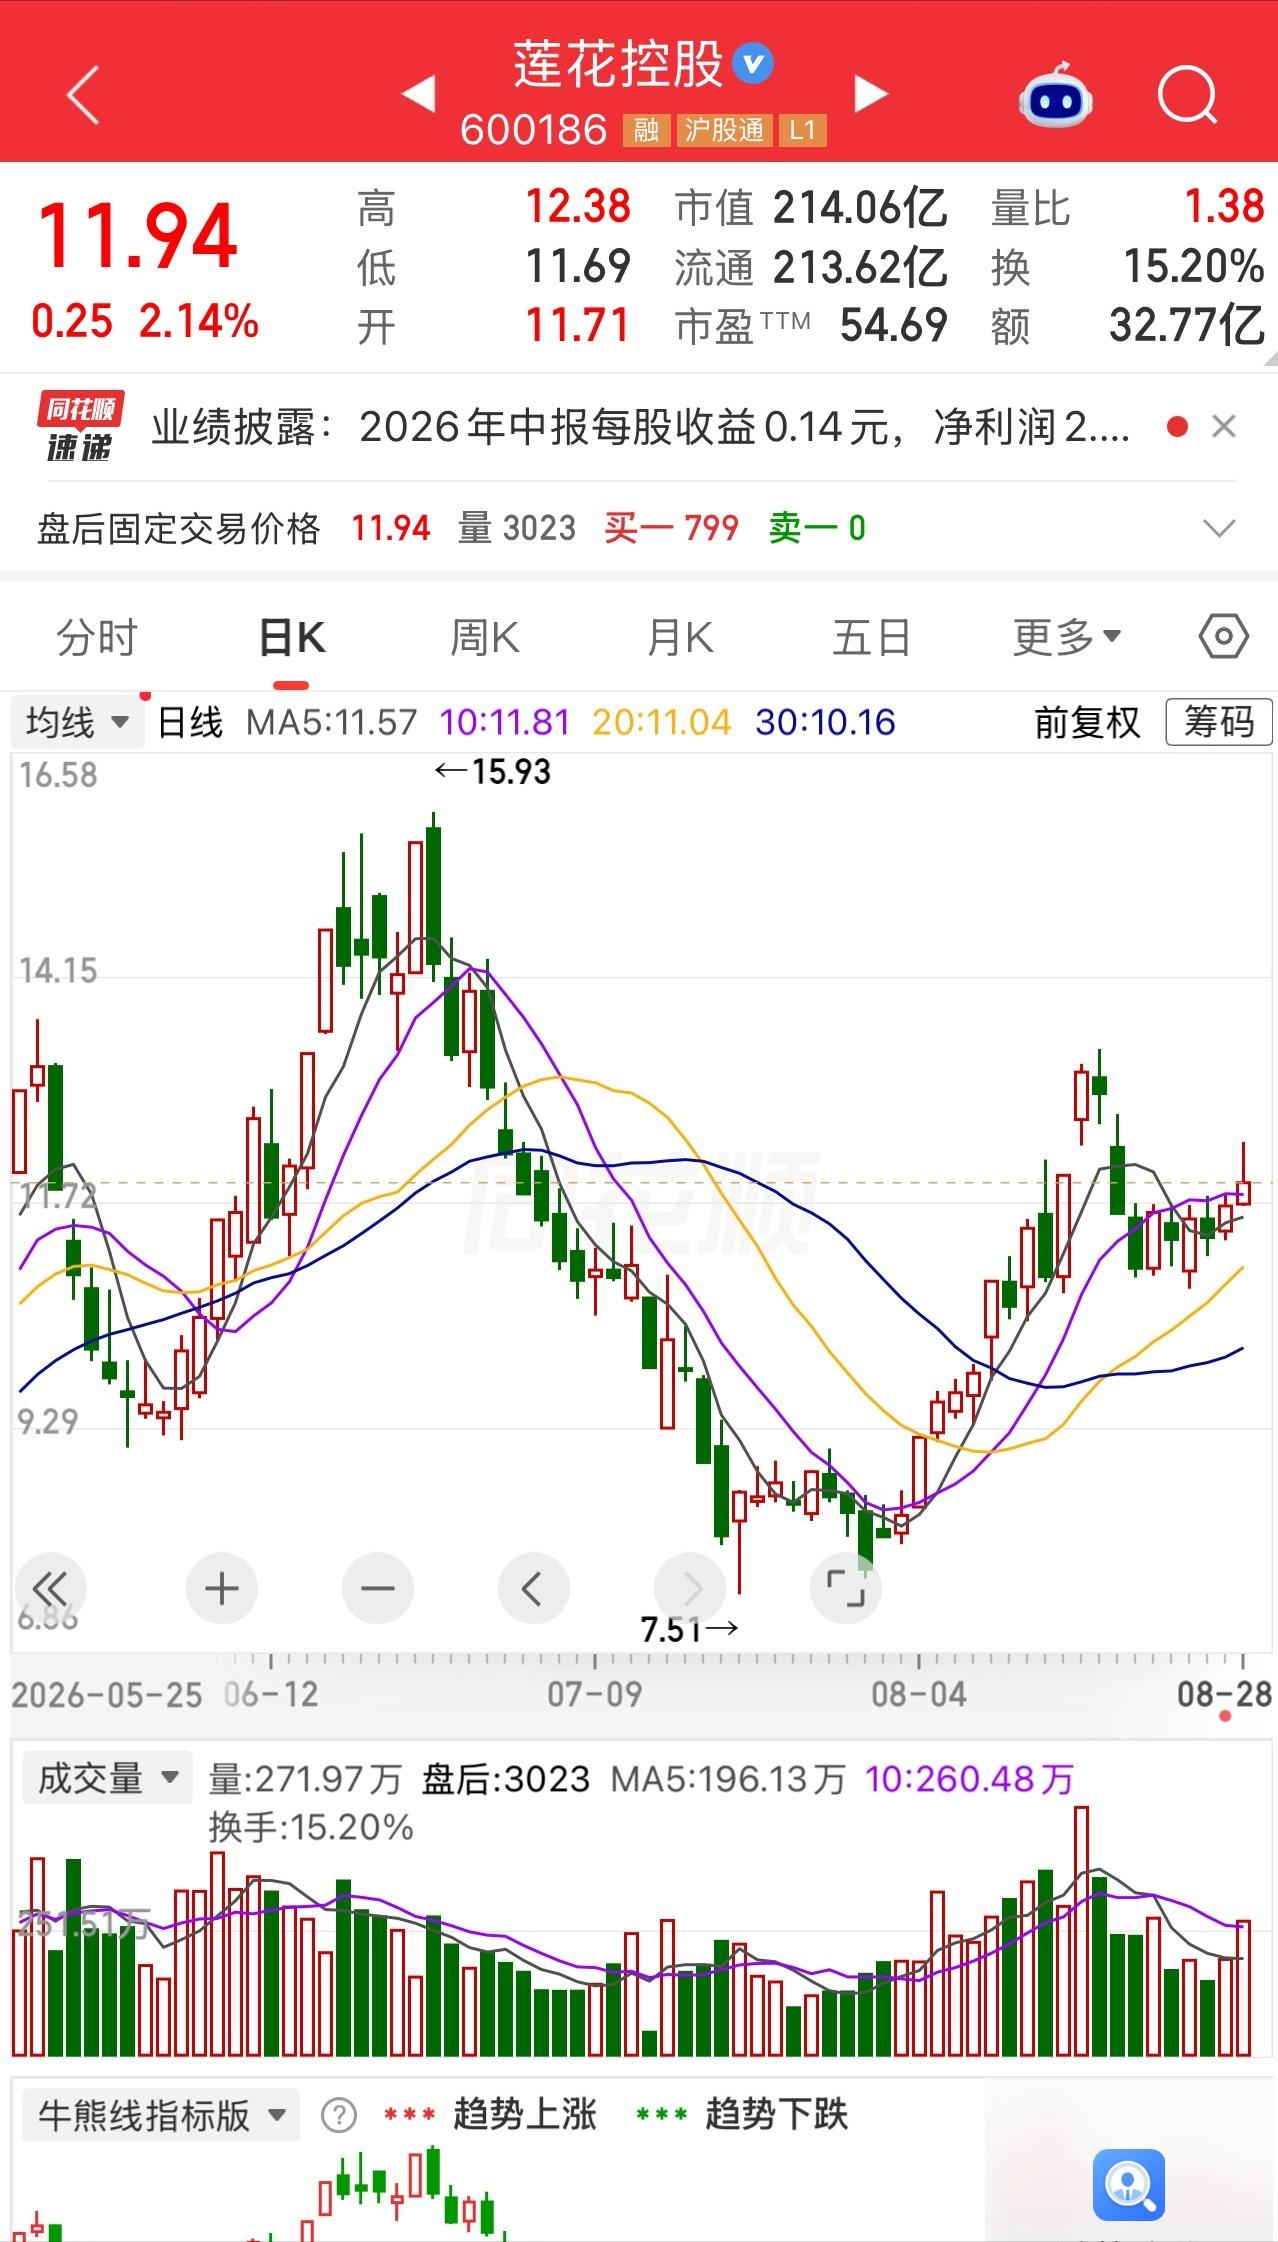The height and width of the screenshot is (2242, 1278).
Task: Enter fullscreen chart view
Action: (845, 1588)
